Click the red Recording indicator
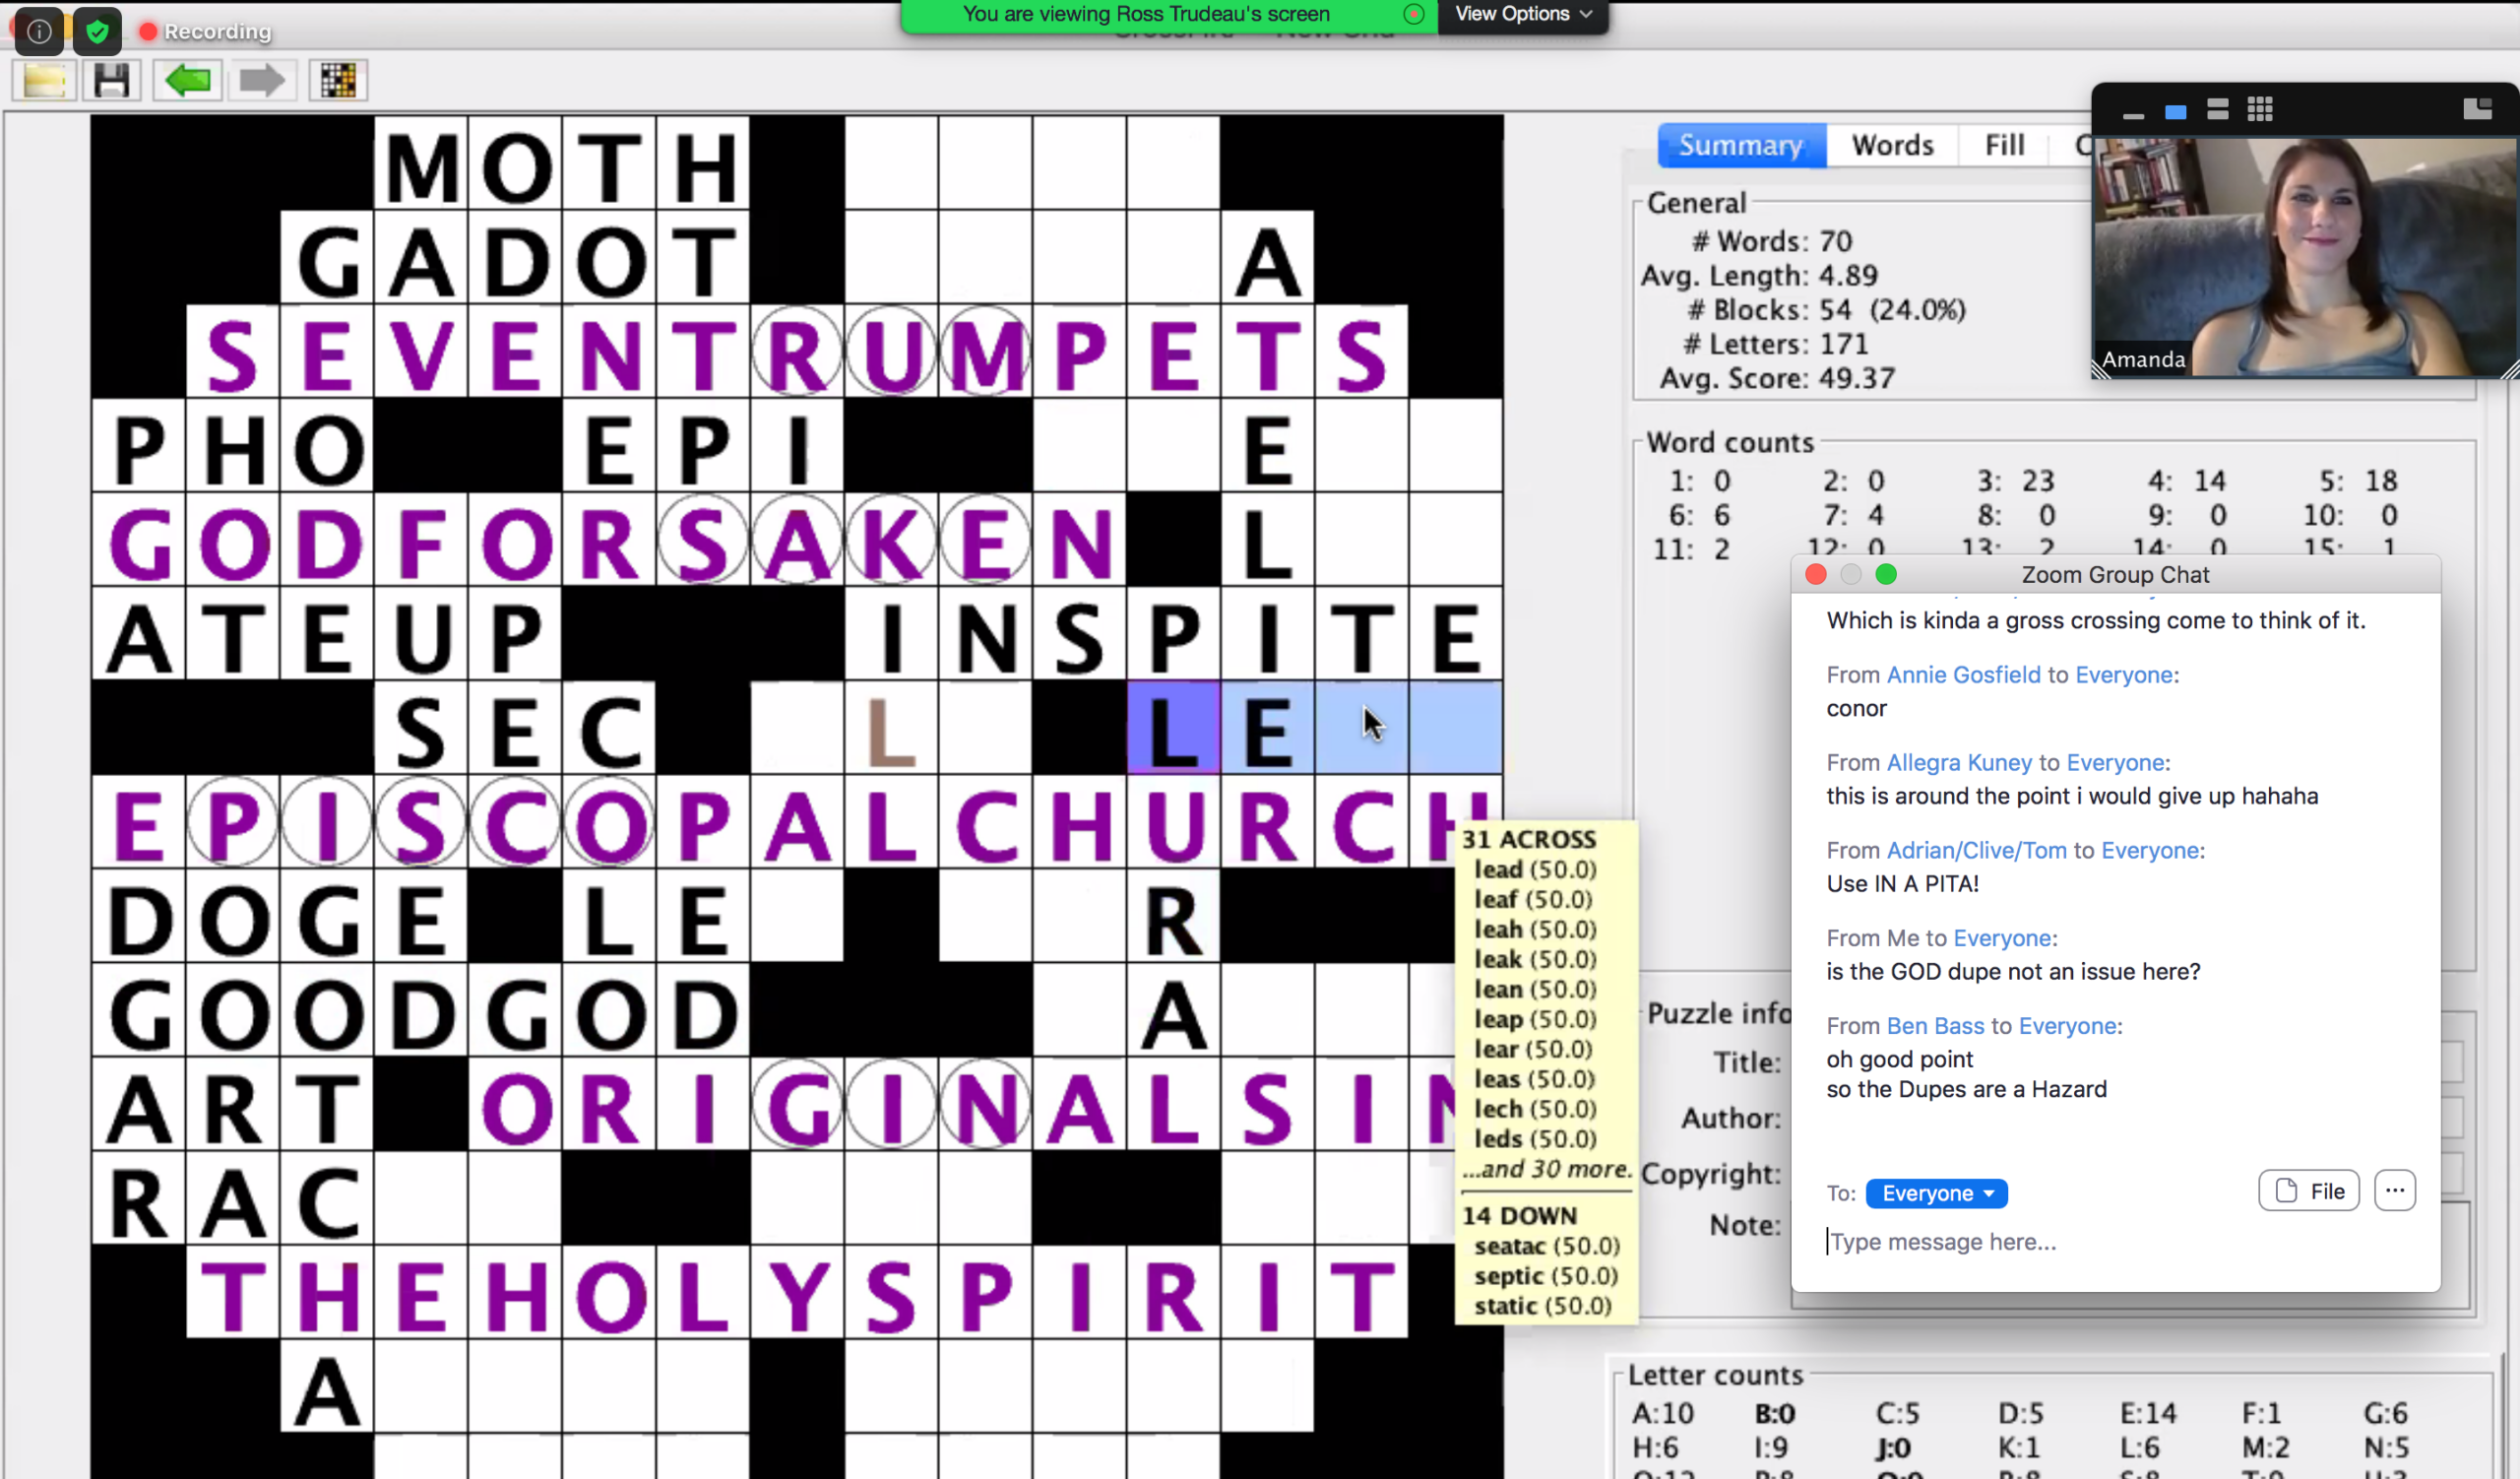This screenshot has height=1479, width=2520. click(x=148, y=31)
